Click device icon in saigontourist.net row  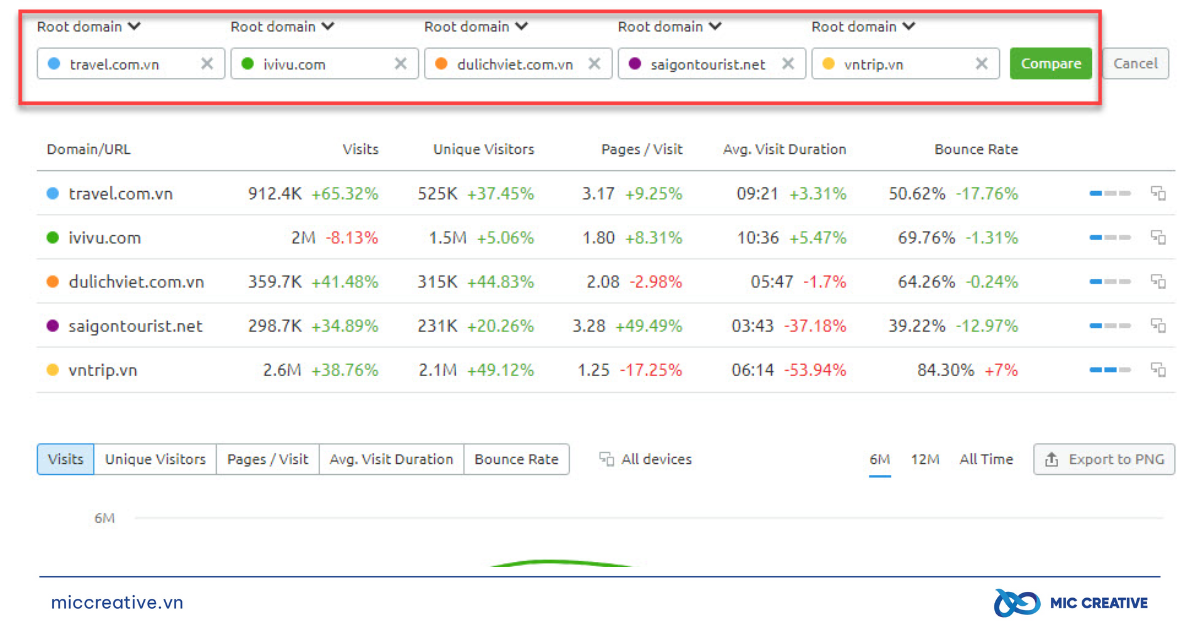click(x=1158, y=325)
